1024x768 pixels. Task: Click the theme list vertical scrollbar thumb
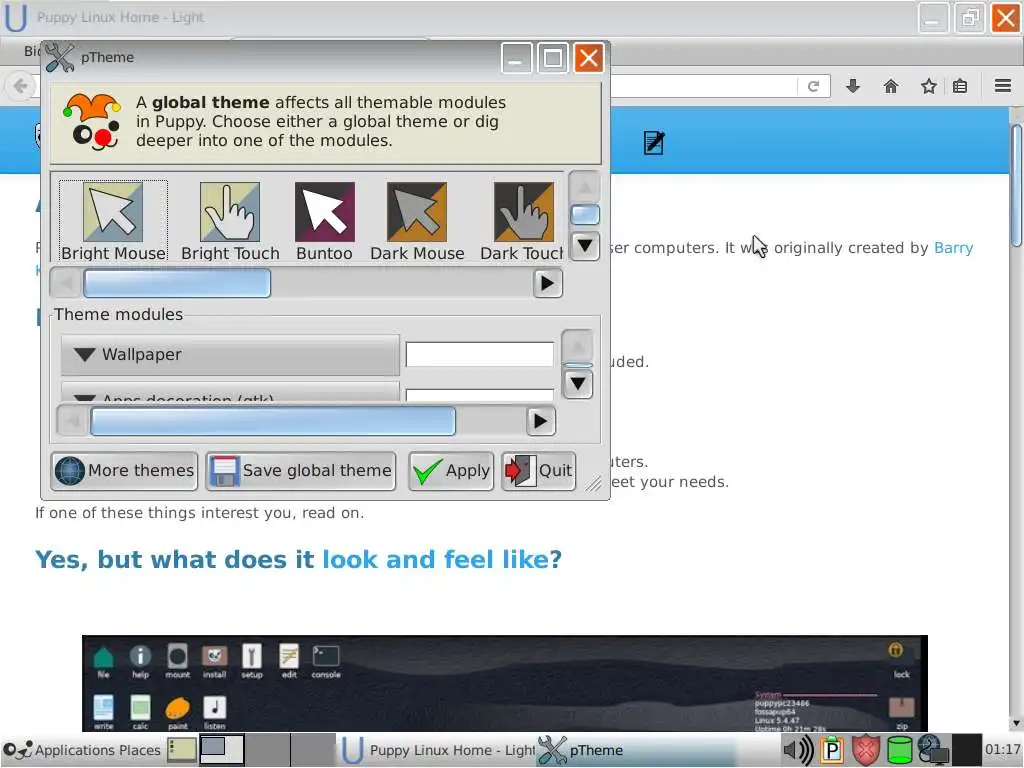pos(584,215)
